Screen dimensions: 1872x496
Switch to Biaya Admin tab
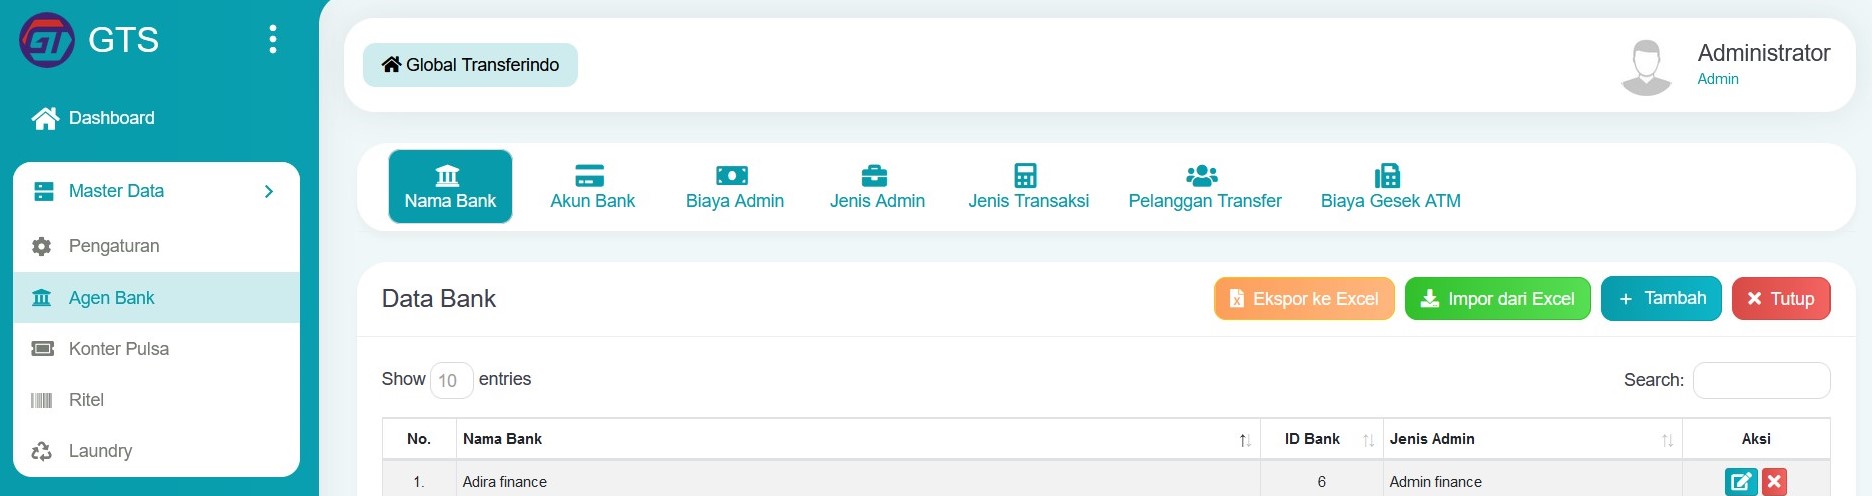(735, 186)
